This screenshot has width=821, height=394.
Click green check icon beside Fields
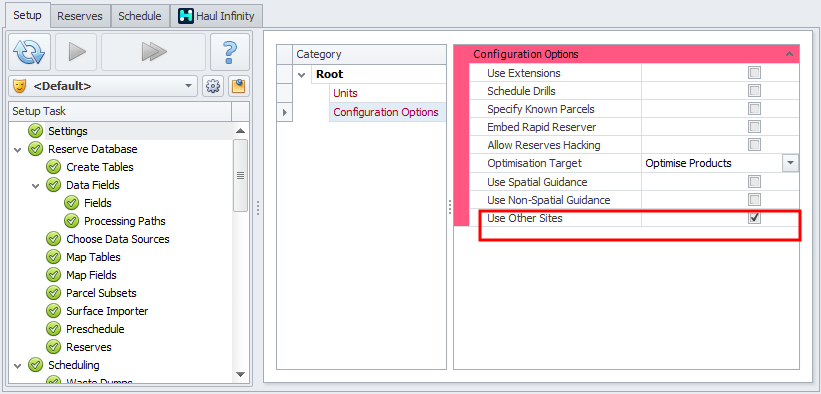click(x=71, y=203)
